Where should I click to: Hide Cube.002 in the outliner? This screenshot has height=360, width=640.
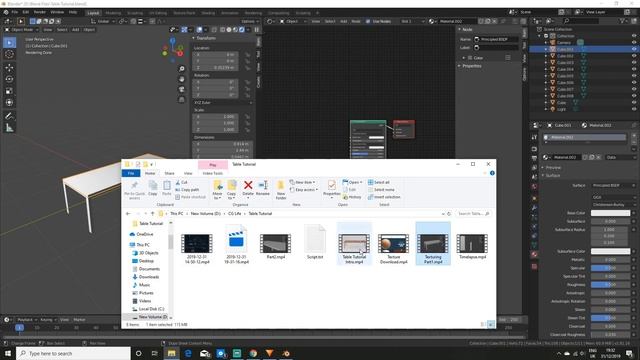pos(634,56)
